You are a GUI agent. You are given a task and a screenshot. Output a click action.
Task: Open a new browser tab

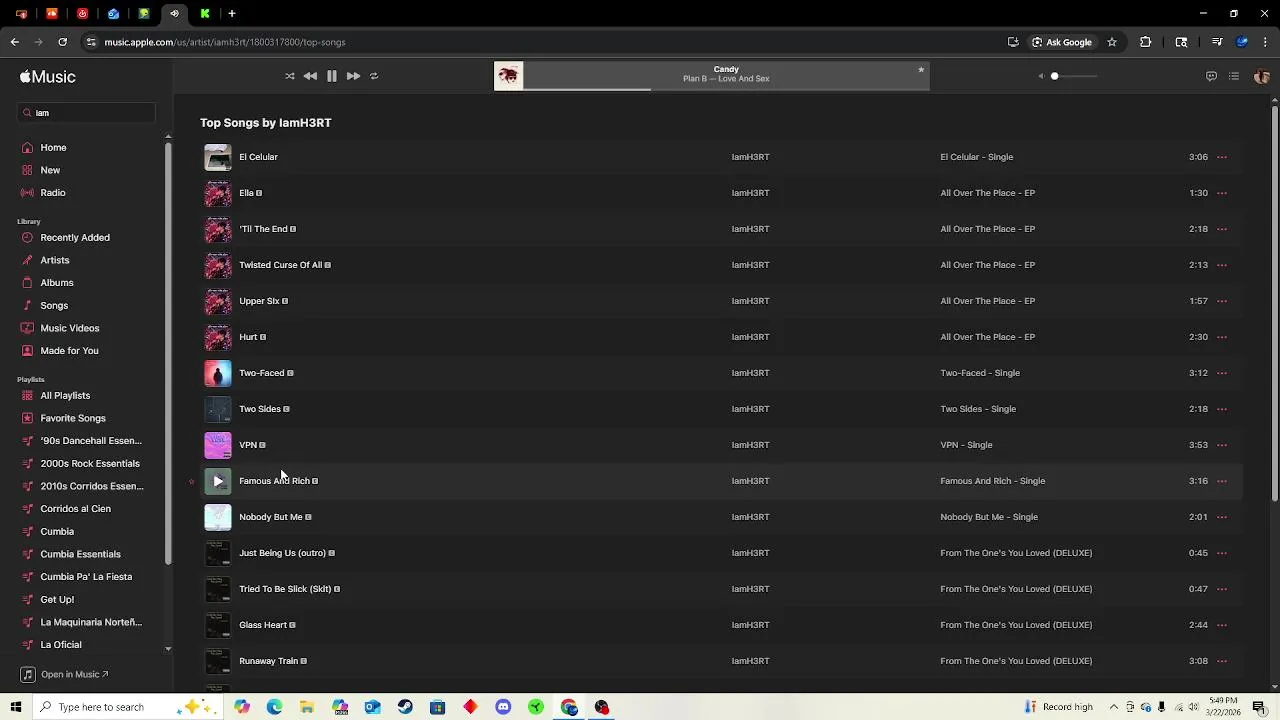tap(231, 14)
